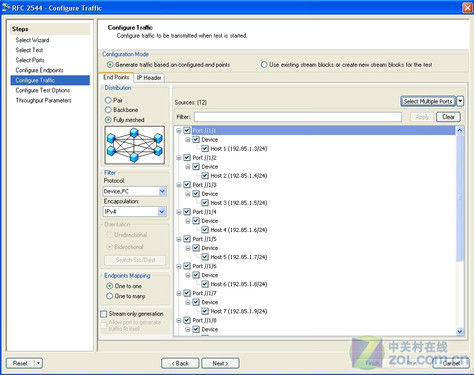The height and width of the screenshot is (375, 474).
Task: Go to Select Ports step
Action: 30,60
